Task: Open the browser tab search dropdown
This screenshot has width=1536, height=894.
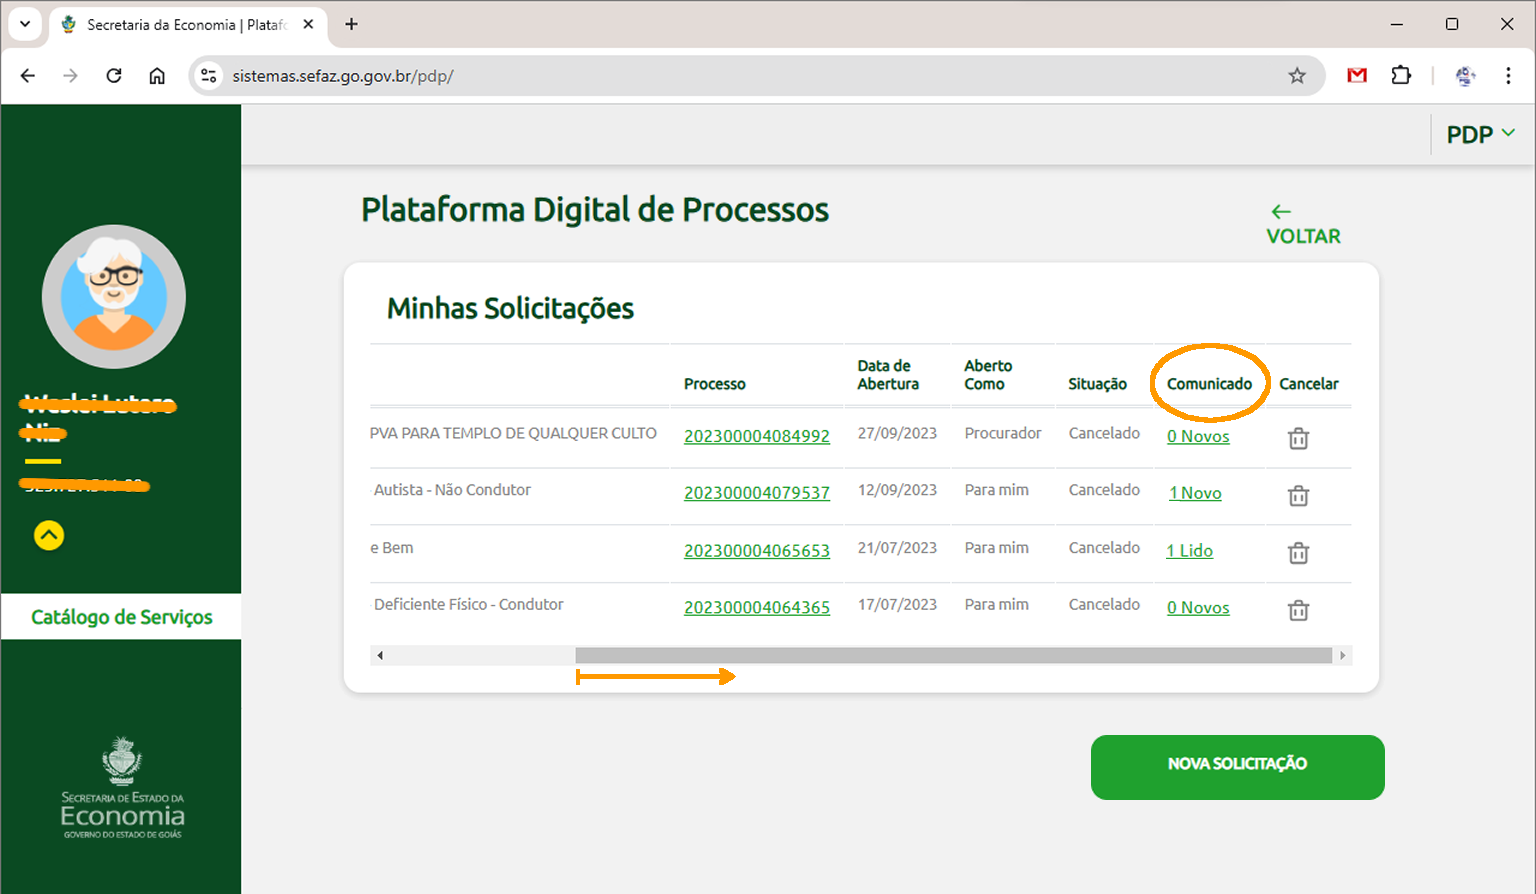Action: point(25,24)
